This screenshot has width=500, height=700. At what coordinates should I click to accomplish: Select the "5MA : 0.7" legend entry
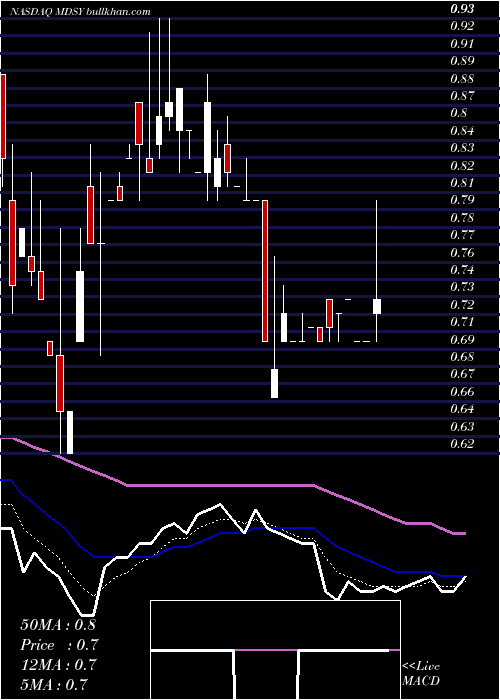54,684
